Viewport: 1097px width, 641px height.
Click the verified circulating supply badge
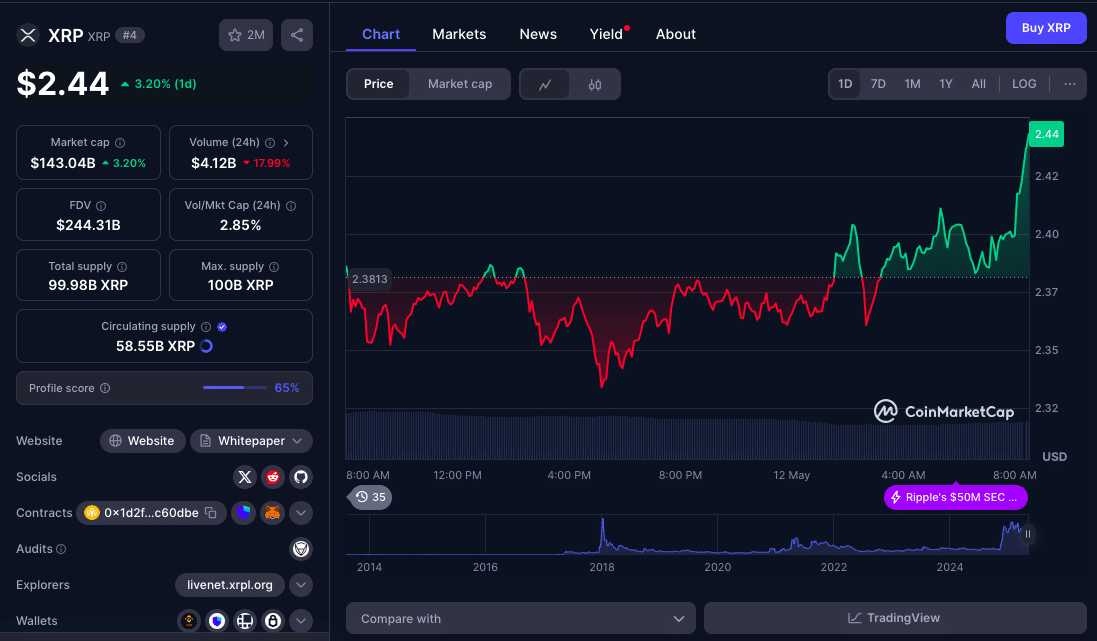[222, 327]
